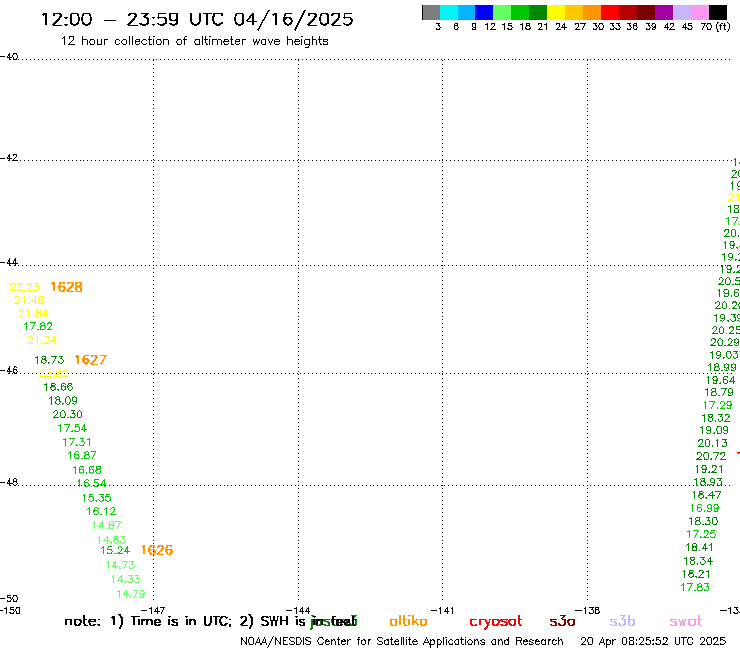740x650 pixels.
Task: Click the 18.73 value beside pass 1627
Action: [x=49, y=360]
